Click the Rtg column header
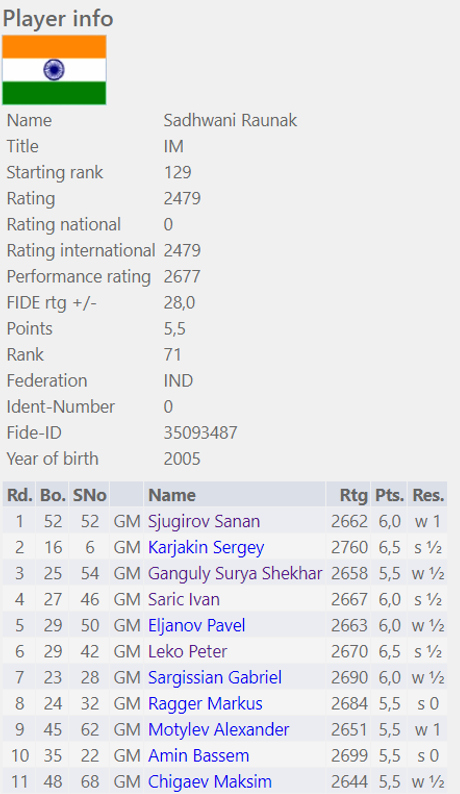This screenshot has width=460, height=794. [348, 495]
